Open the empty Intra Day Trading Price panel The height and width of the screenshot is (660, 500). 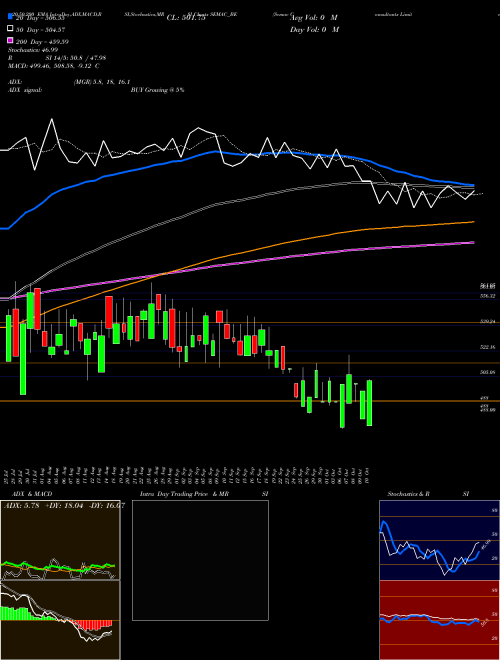click(200, 560)
